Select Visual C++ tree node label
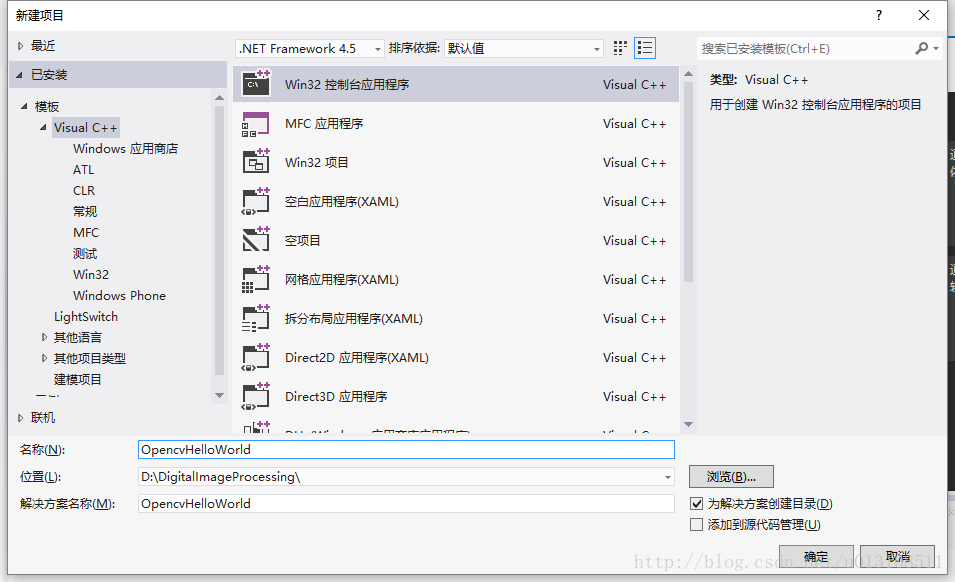The image size is (955, 582). (x=85, y=127)
